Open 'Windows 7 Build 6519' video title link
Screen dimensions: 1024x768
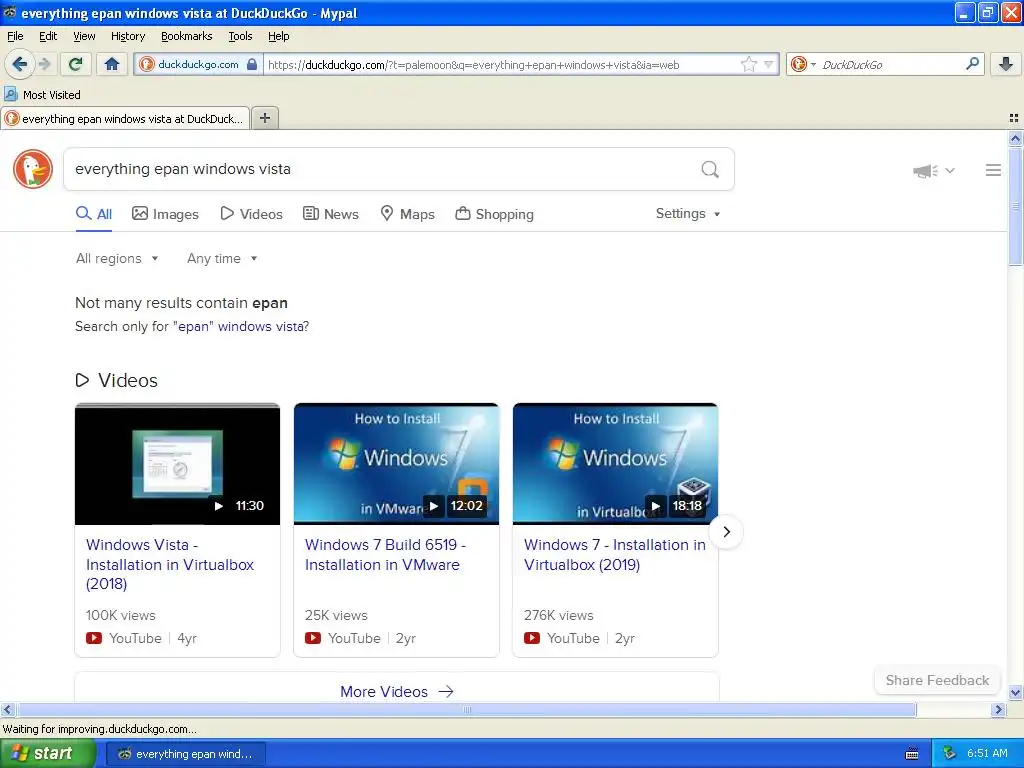coord(385,554)
